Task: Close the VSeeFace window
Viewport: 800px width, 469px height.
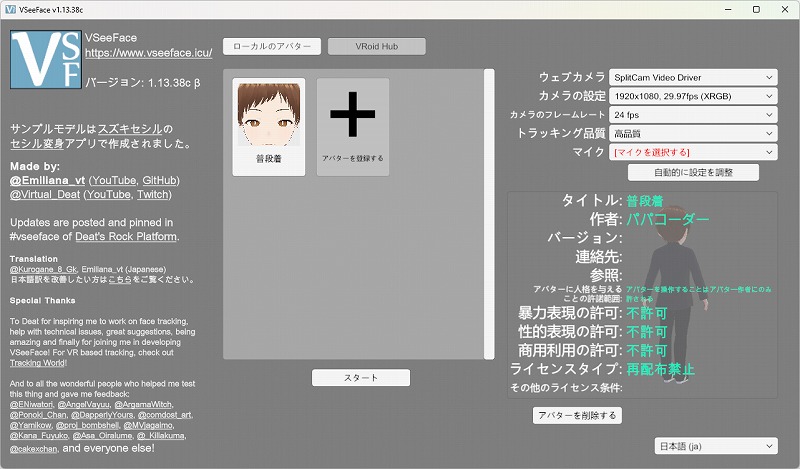Action: pos(785,9)
